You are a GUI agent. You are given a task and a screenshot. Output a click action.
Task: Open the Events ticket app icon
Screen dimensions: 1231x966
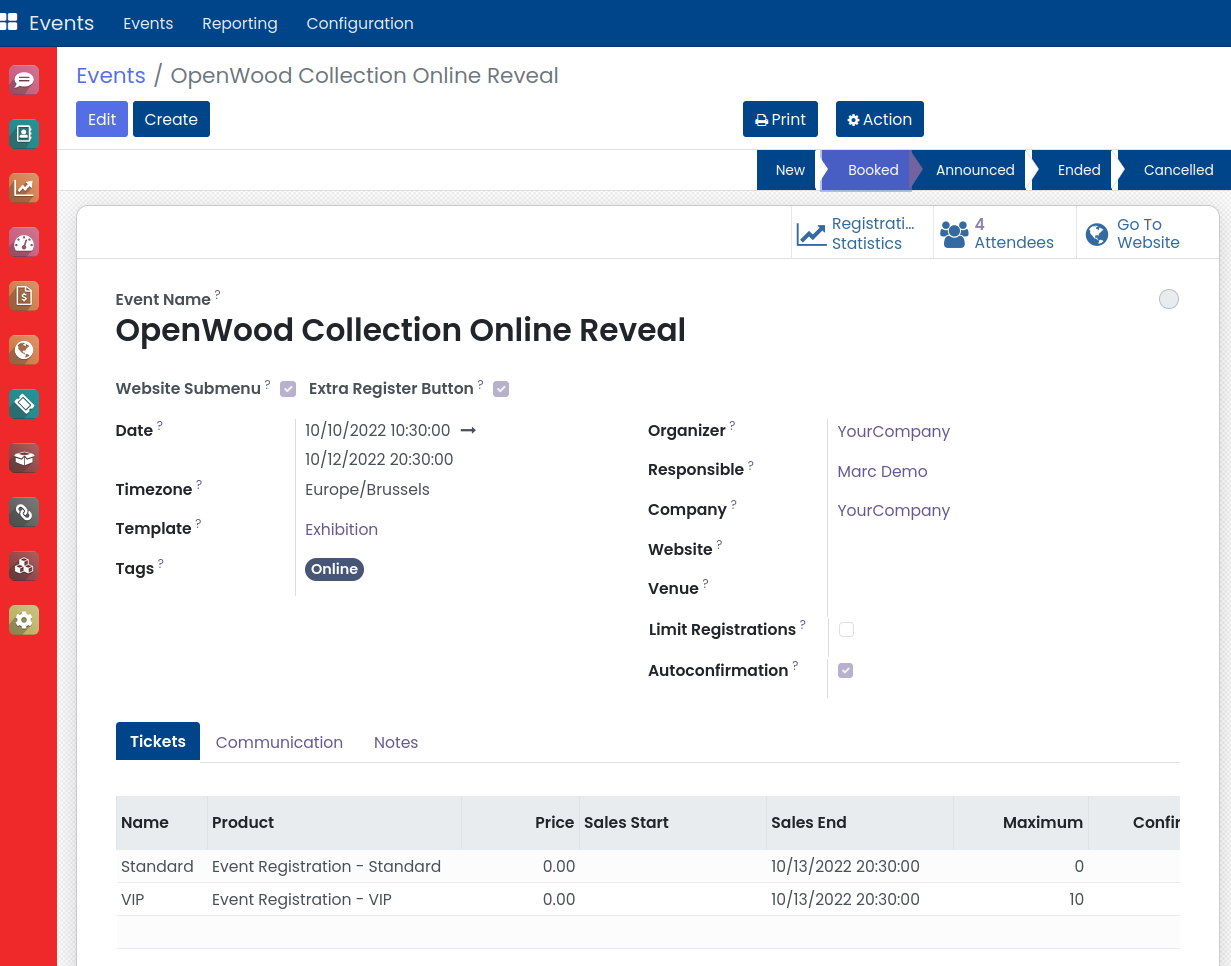click(x=24, y=404)
